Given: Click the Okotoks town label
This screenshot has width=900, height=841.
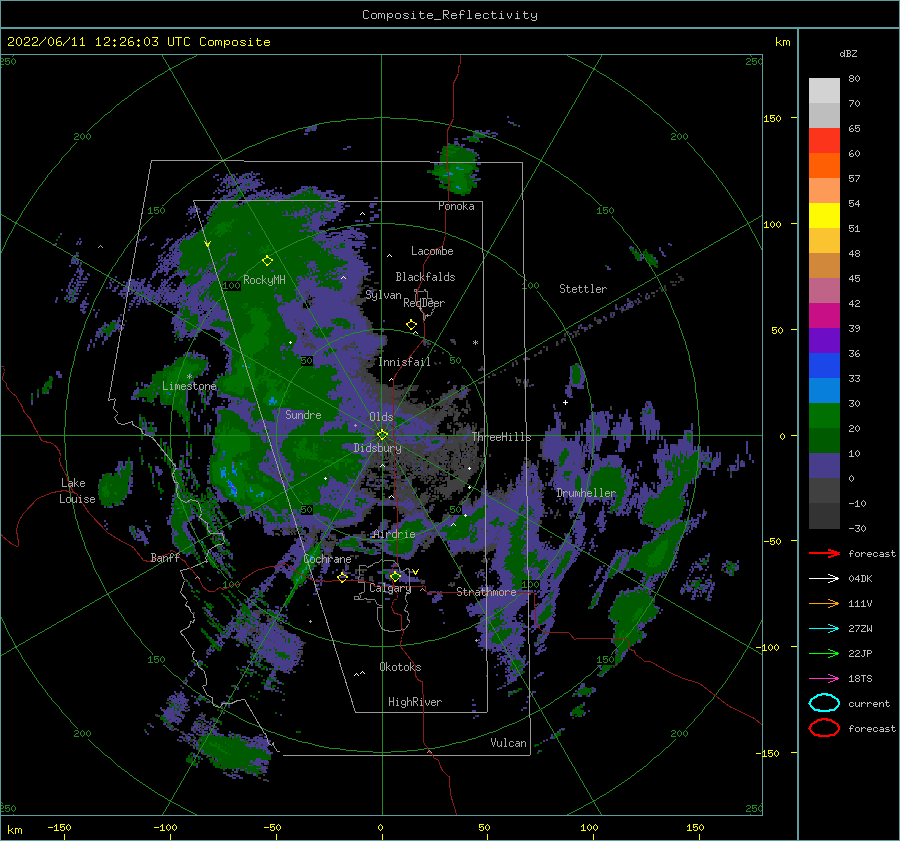Looking at the screenshot, I should coord(400,668).
